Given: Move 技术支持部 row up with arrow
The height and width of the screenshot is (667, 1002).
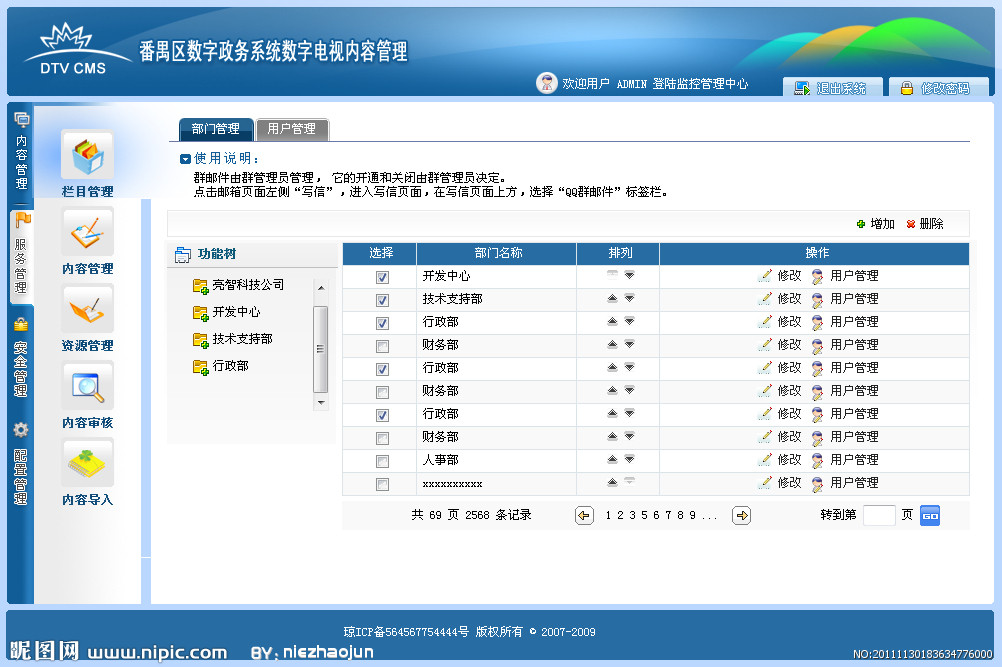Looking at the screenshot, I should click(x=612, y=298).
